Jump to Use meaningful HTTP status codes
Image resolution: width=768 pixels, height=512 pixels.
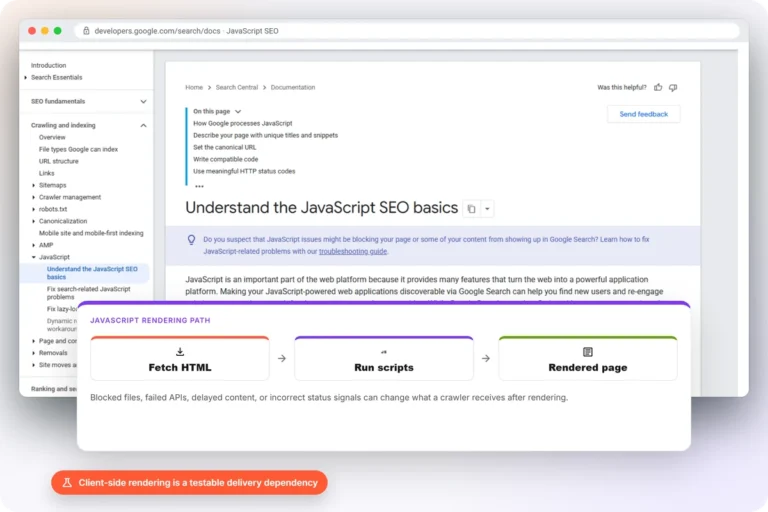point(244,171)
